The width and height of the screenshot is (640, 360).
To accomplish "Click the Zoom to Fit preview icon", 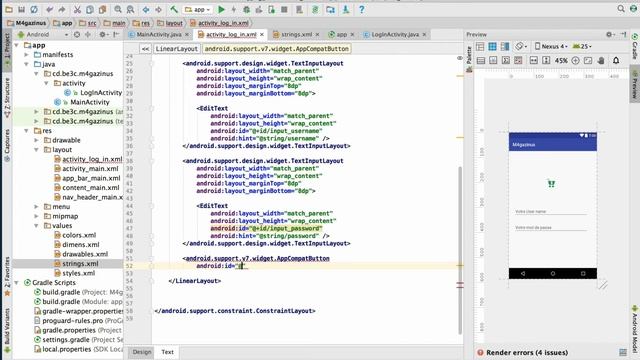I will [x=588, y=60].
